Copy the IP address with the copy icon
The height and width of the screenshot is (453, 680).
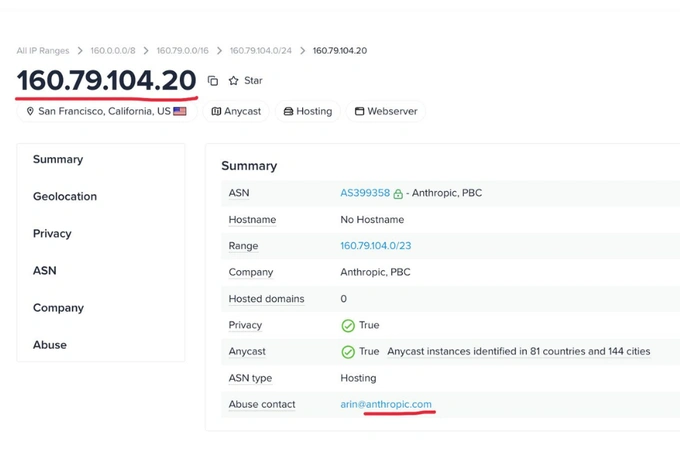click(x=212, y=81)
